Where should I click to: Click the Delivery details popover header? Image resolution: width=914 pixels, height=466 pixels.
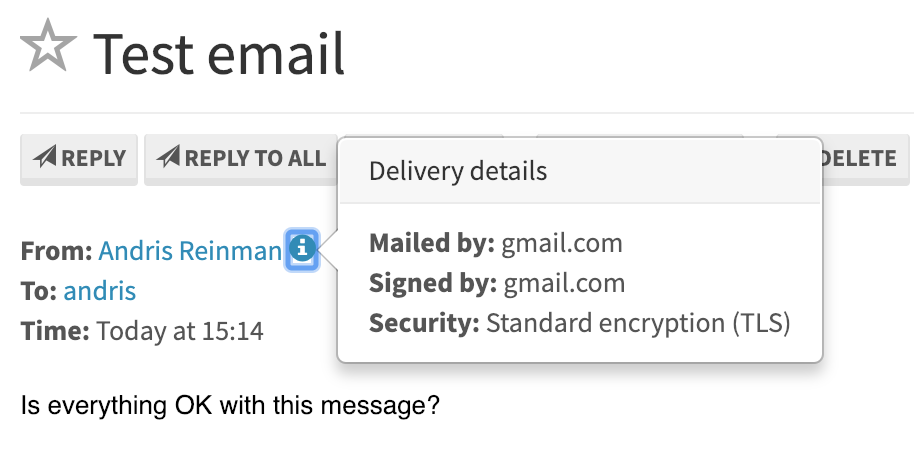click(580, 171)
